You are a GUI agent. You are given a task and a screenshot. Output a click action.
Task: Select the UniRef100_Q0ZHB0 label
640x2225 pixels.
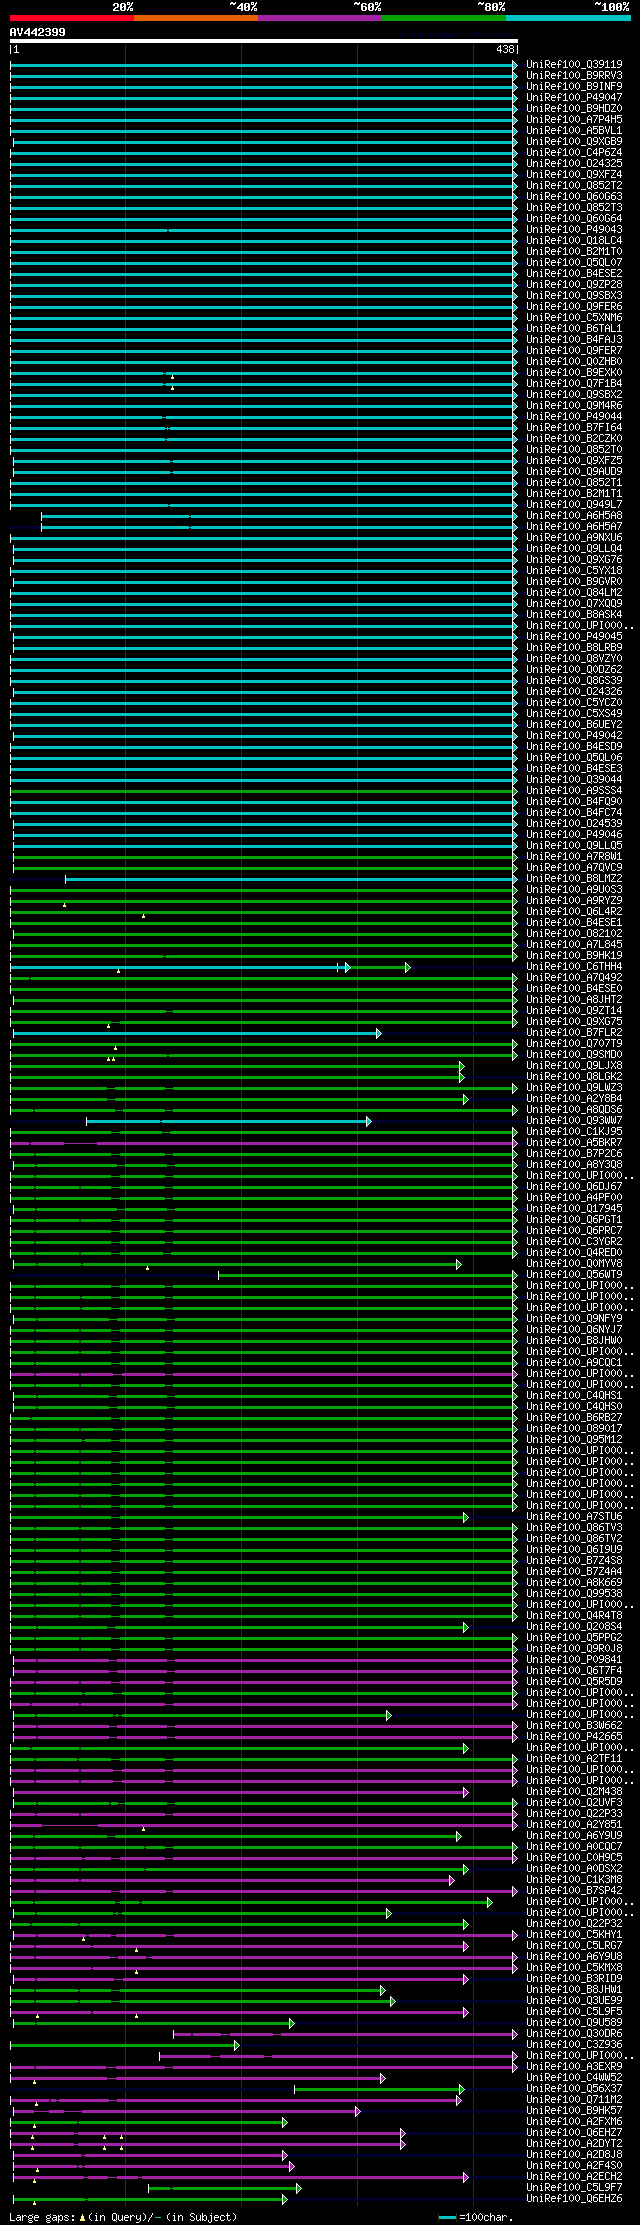[574, 362]
